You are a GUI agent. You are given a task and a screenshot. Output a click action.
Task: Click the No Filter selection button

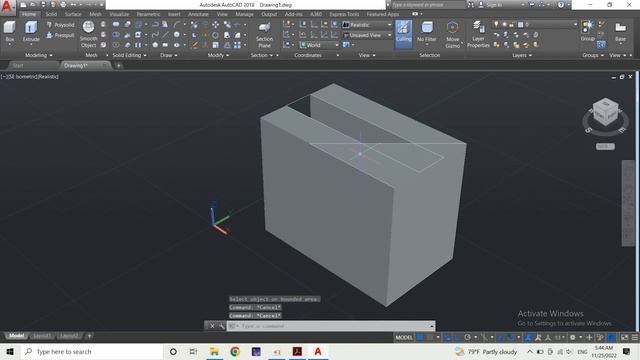click(427, 33)
